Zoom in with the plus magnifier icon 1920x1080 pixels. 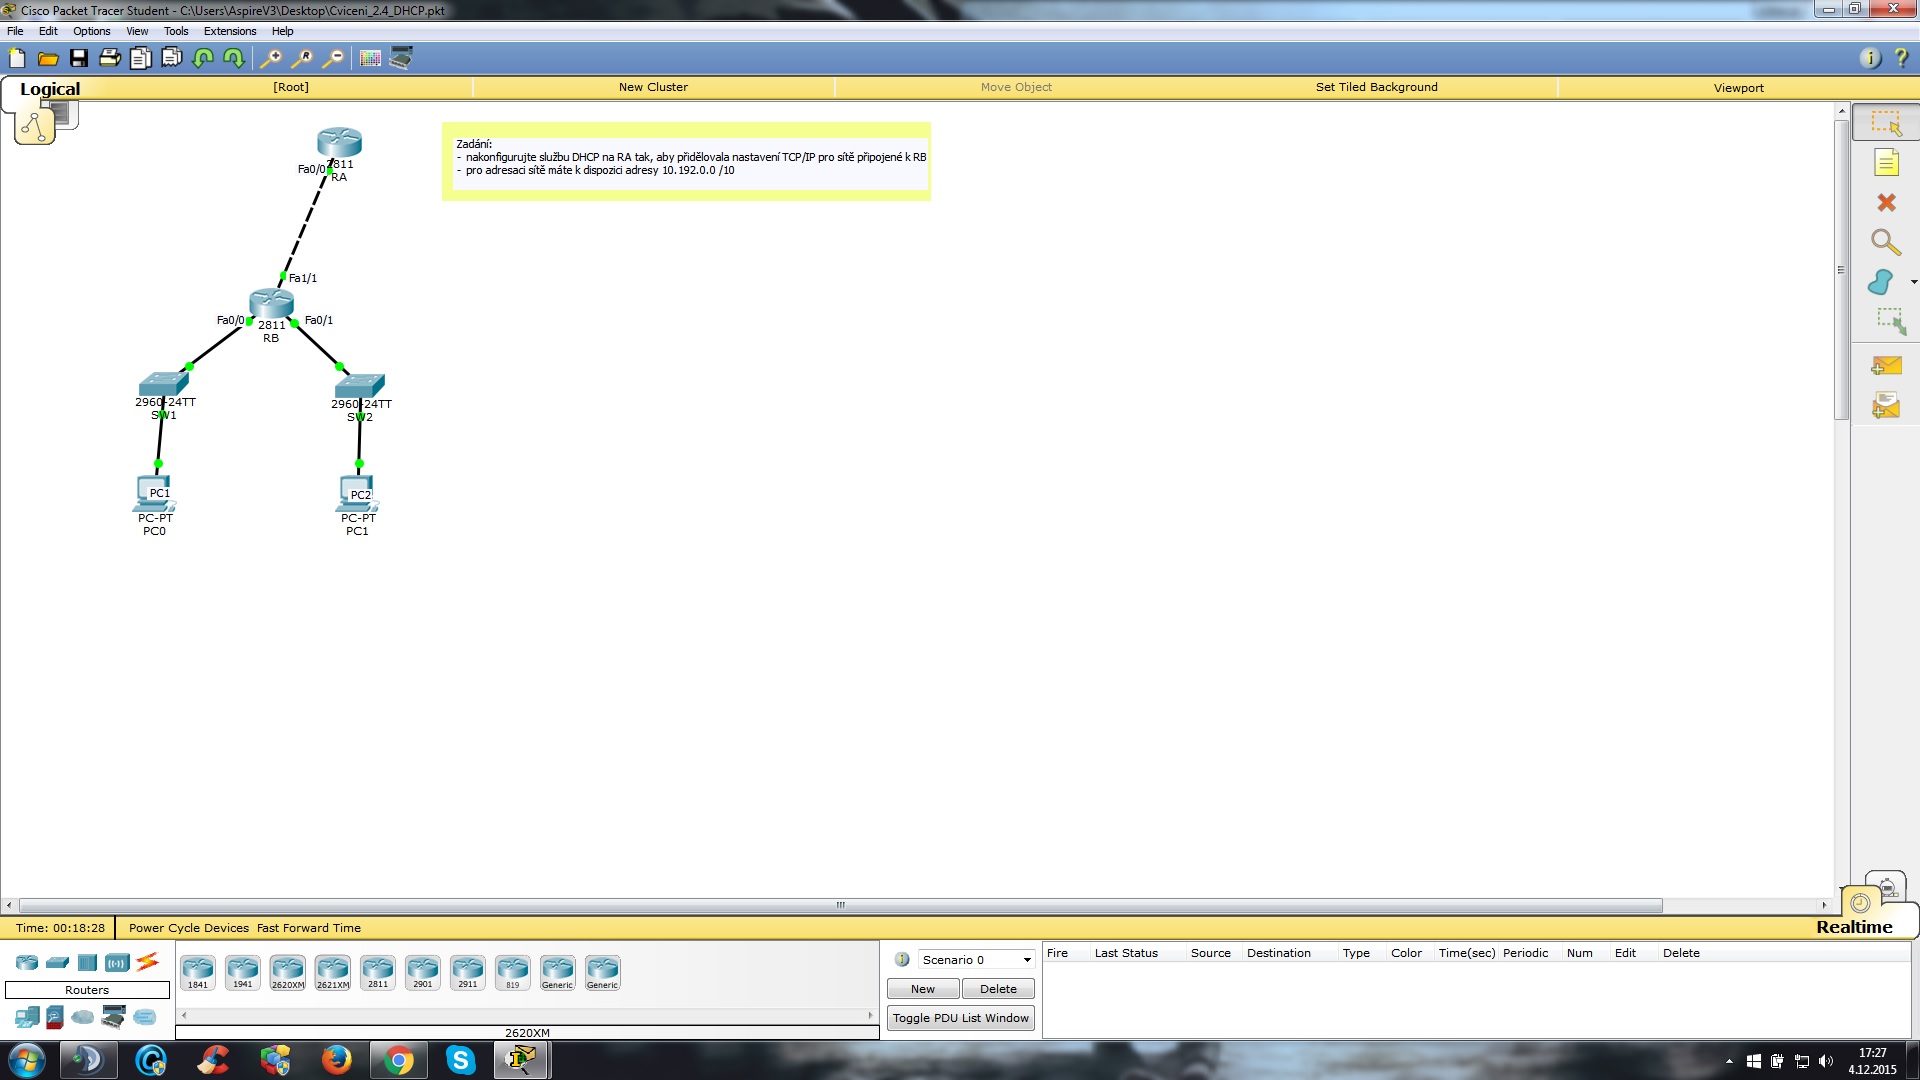[270, 58]
